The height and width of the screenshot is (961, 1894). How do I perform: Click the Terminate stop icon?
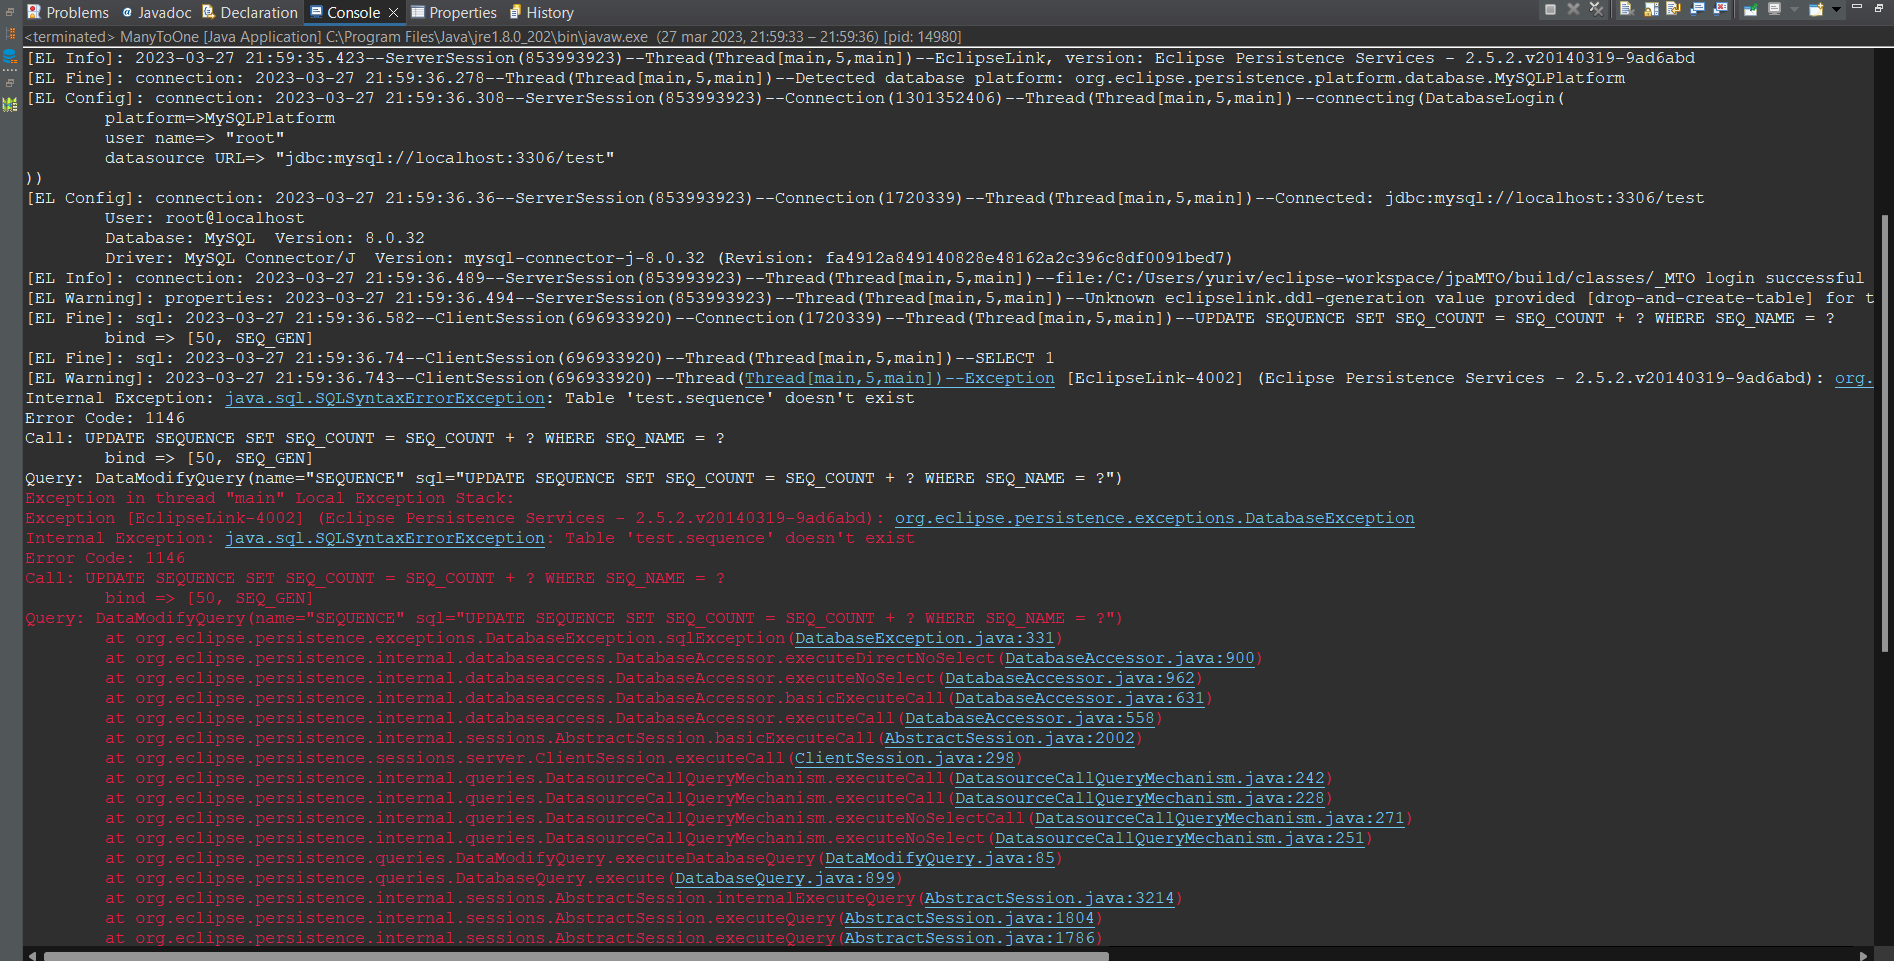click(1550, 9)
